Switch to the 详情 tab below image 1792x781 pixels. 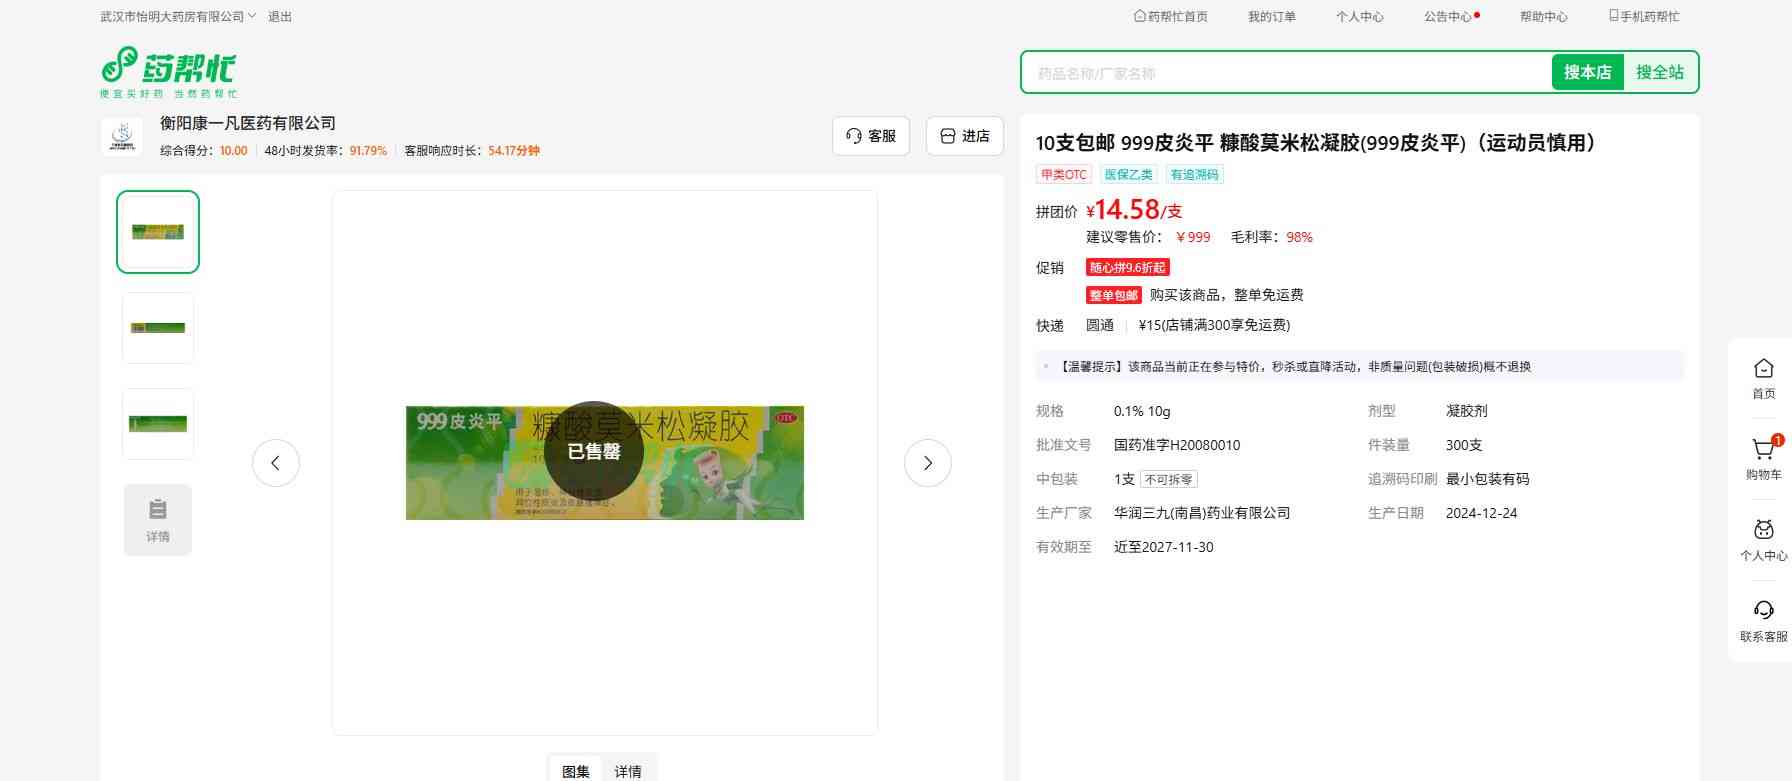[628, 770]
